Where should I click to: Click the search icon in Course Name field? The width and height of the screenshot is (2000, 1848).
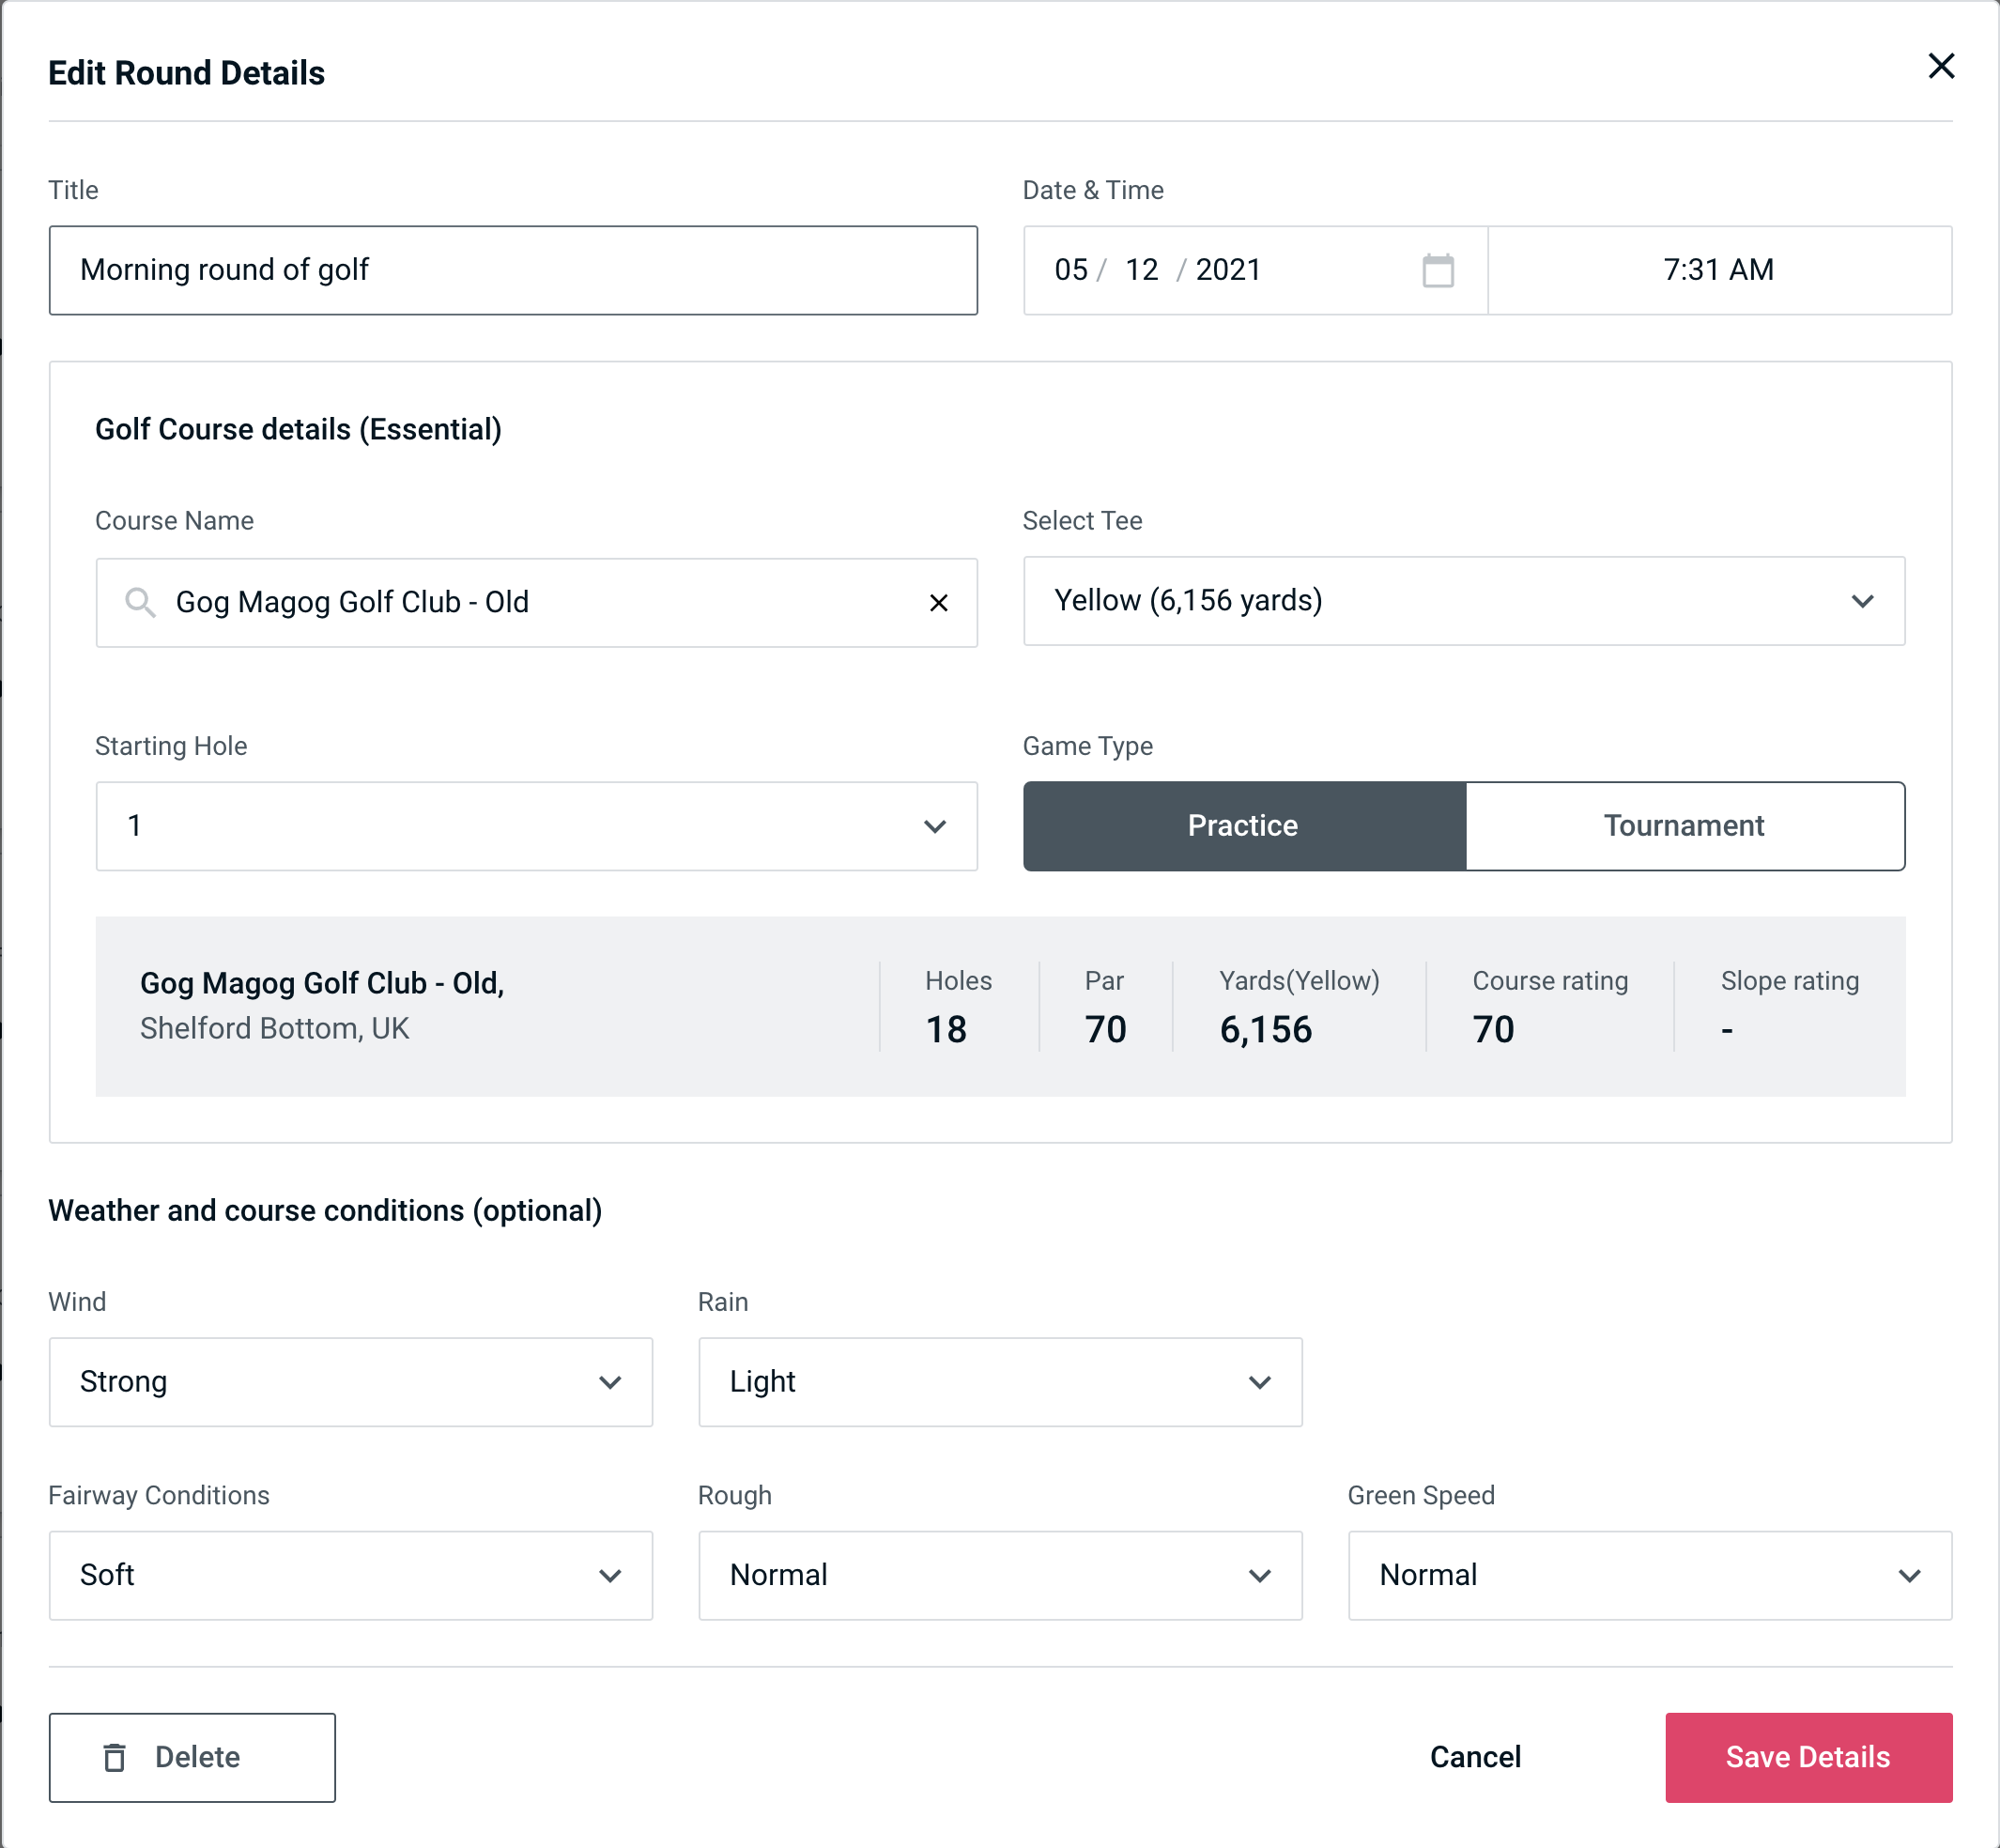[141, 601]
